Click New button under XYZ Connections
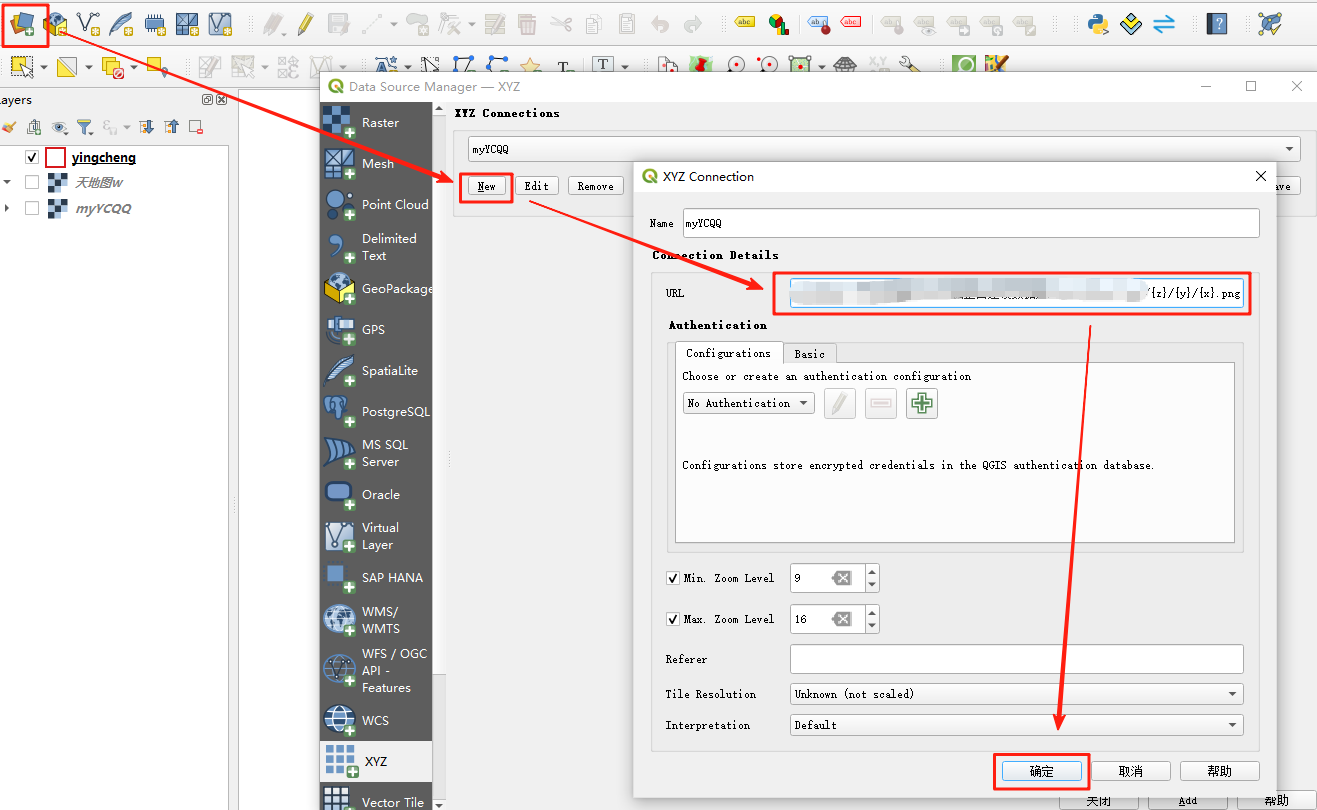The height and width of the screenshot is (810, 1317). point(487,186)
